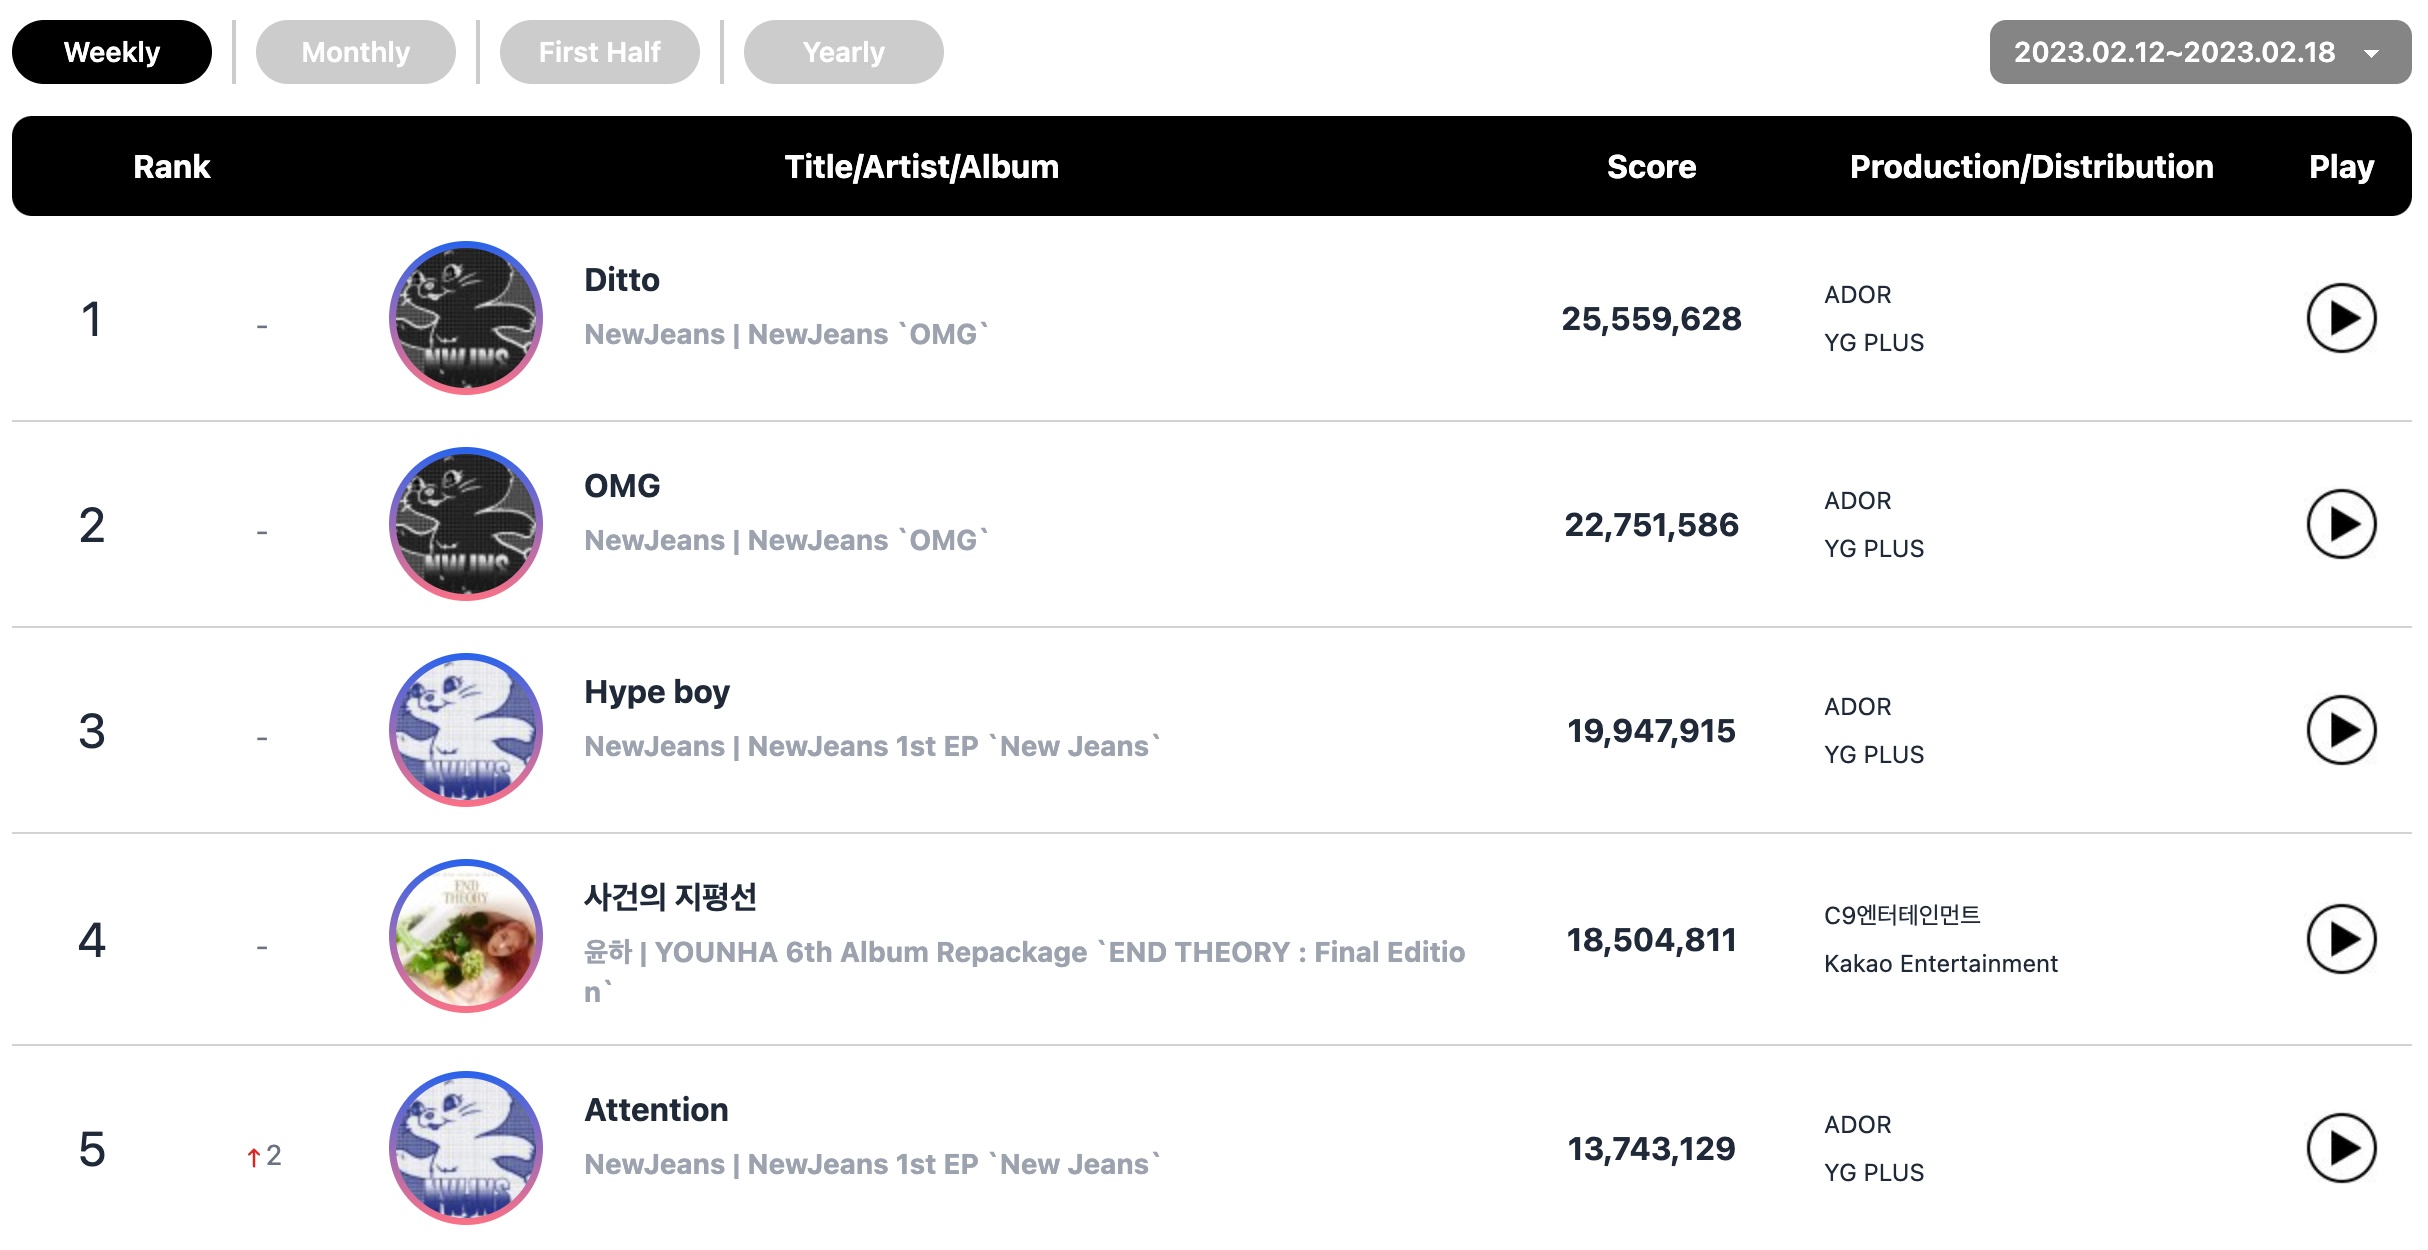Click the Hype boy album cover thumbnail

point(466,730)
